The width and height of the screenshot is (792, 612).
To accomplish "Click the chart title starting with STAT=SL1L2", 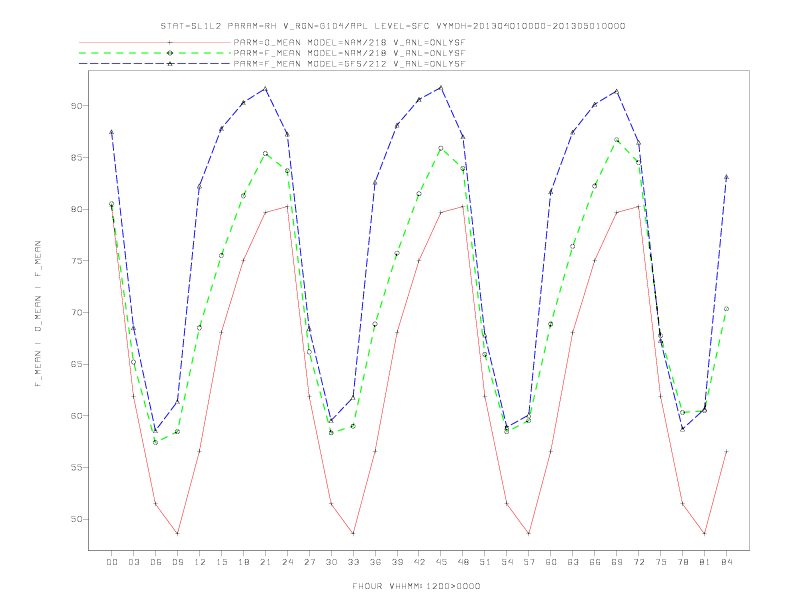I will [392, 26].
